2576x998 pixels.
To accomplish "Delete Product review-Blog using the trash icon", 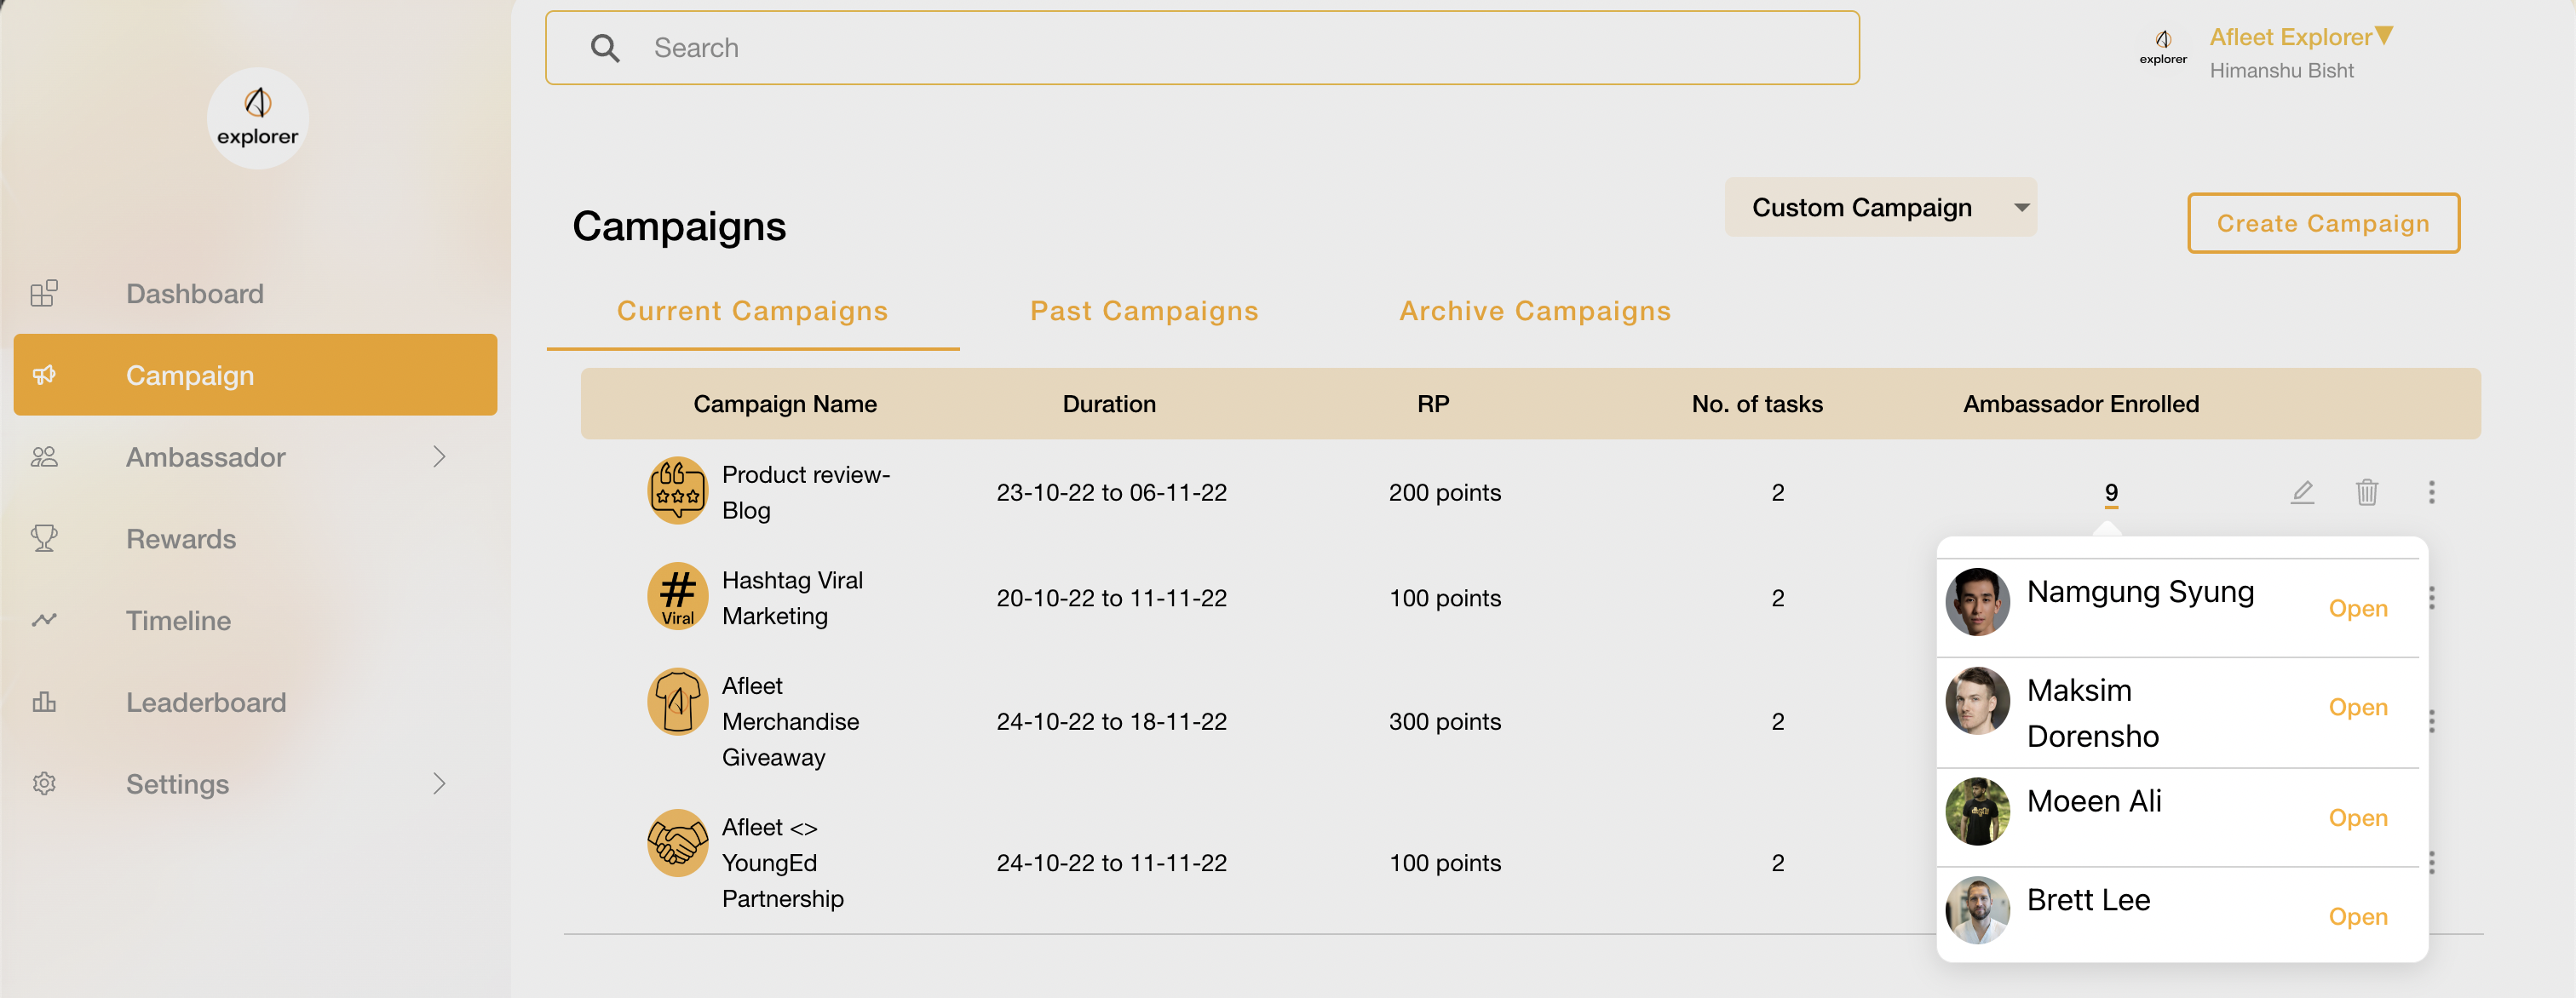I will [x=2366, y=492].
